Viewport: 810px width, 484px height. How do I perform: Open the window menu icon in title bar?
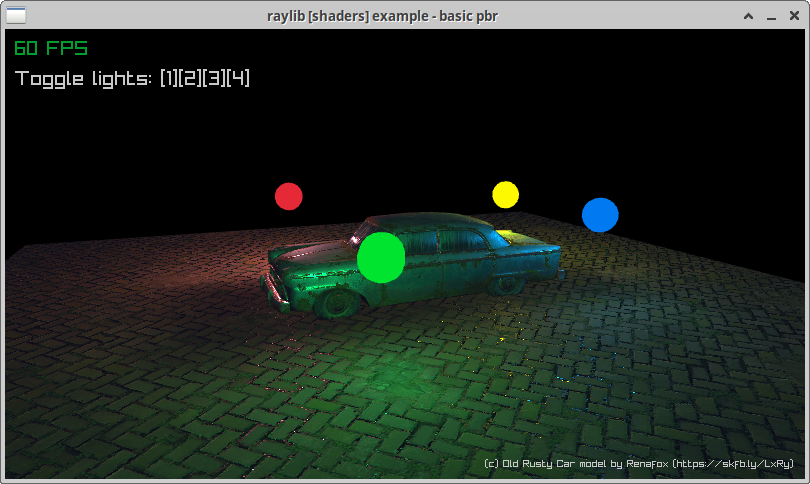[x=16, y=16]
